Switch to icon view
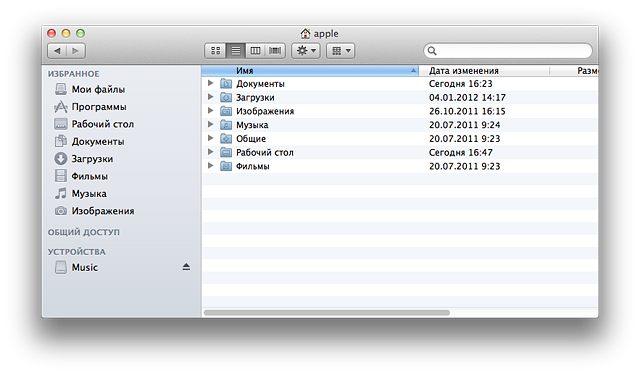This screenshot has width=640, height=375. (215, 51)
